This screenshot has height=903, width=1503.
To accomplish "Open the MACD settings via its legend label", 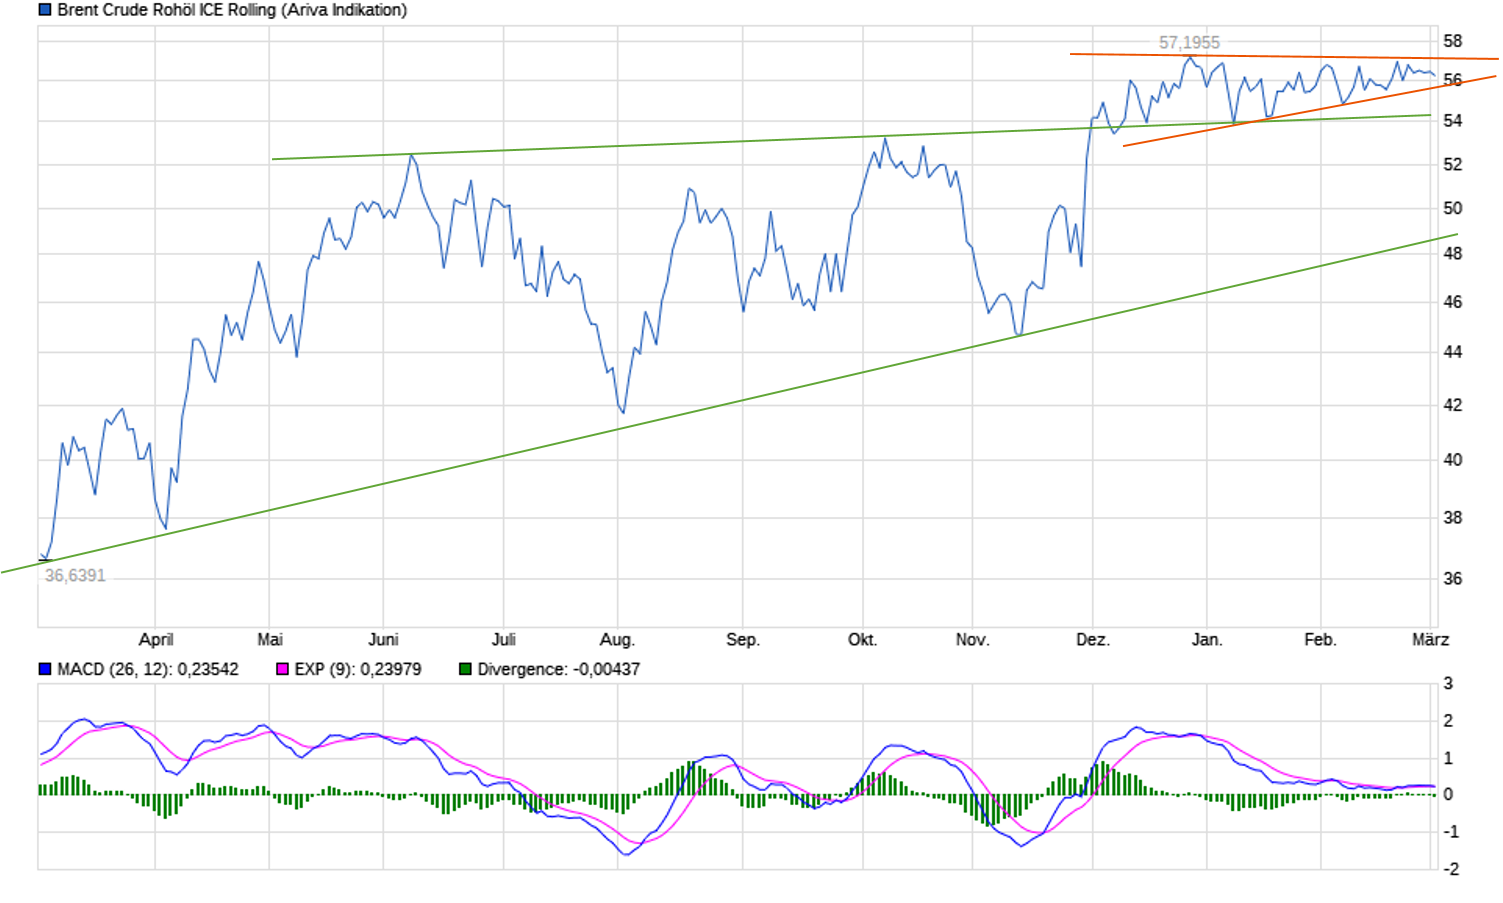I will point(147,668).
